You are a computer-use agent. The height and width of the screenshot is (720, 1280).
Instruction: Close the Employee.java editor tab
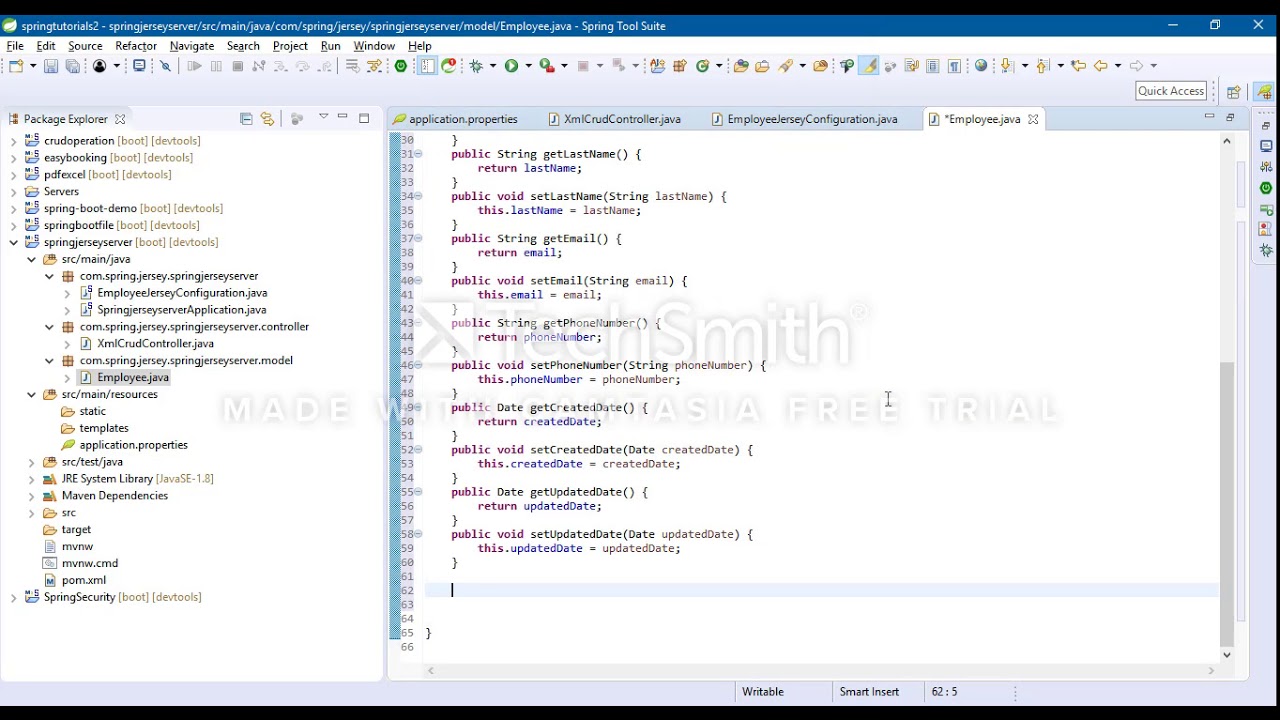point(1033,119)
